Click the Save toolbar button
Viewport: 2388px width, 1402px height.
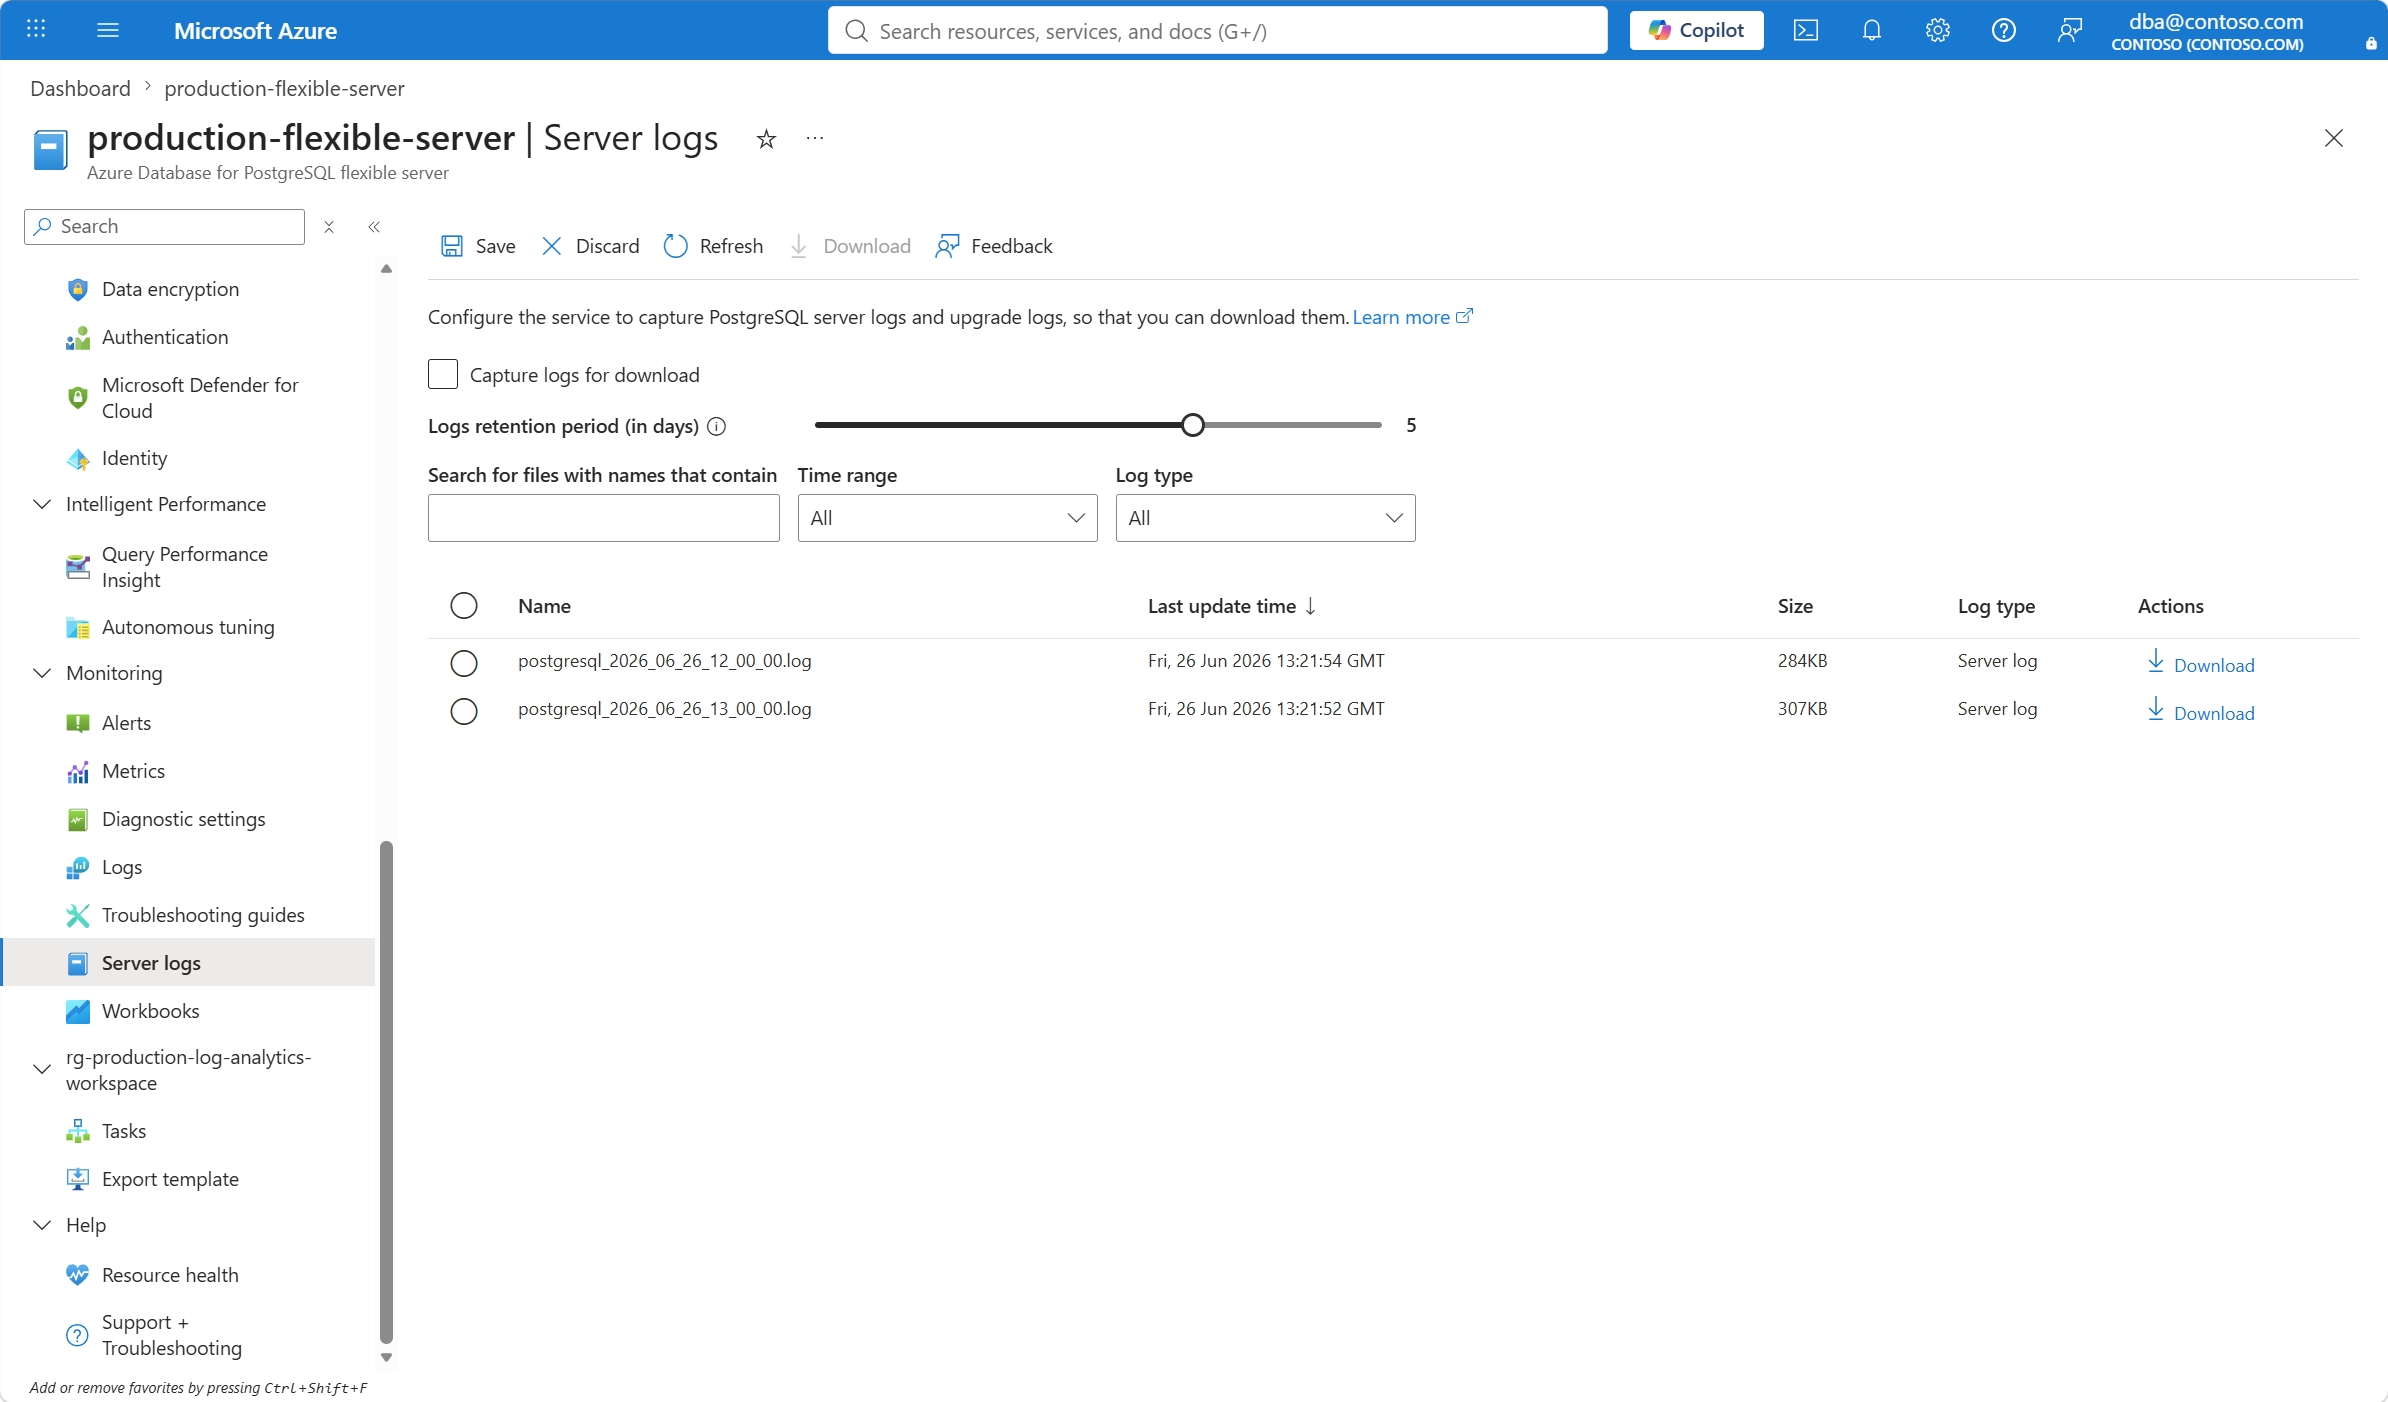click(x=478, y=246)
